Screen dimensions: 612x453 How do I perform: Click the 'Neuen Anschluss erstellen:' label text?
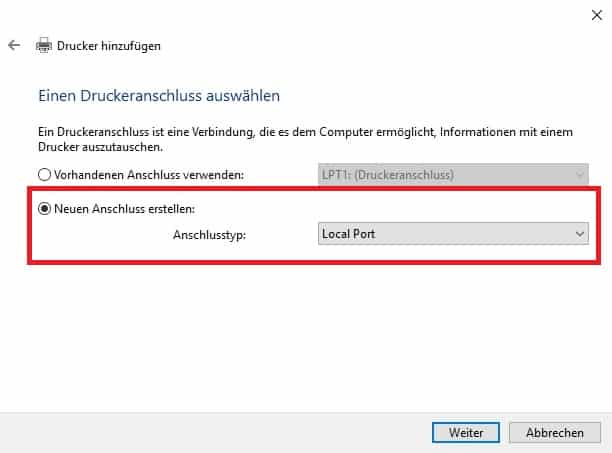124,209
